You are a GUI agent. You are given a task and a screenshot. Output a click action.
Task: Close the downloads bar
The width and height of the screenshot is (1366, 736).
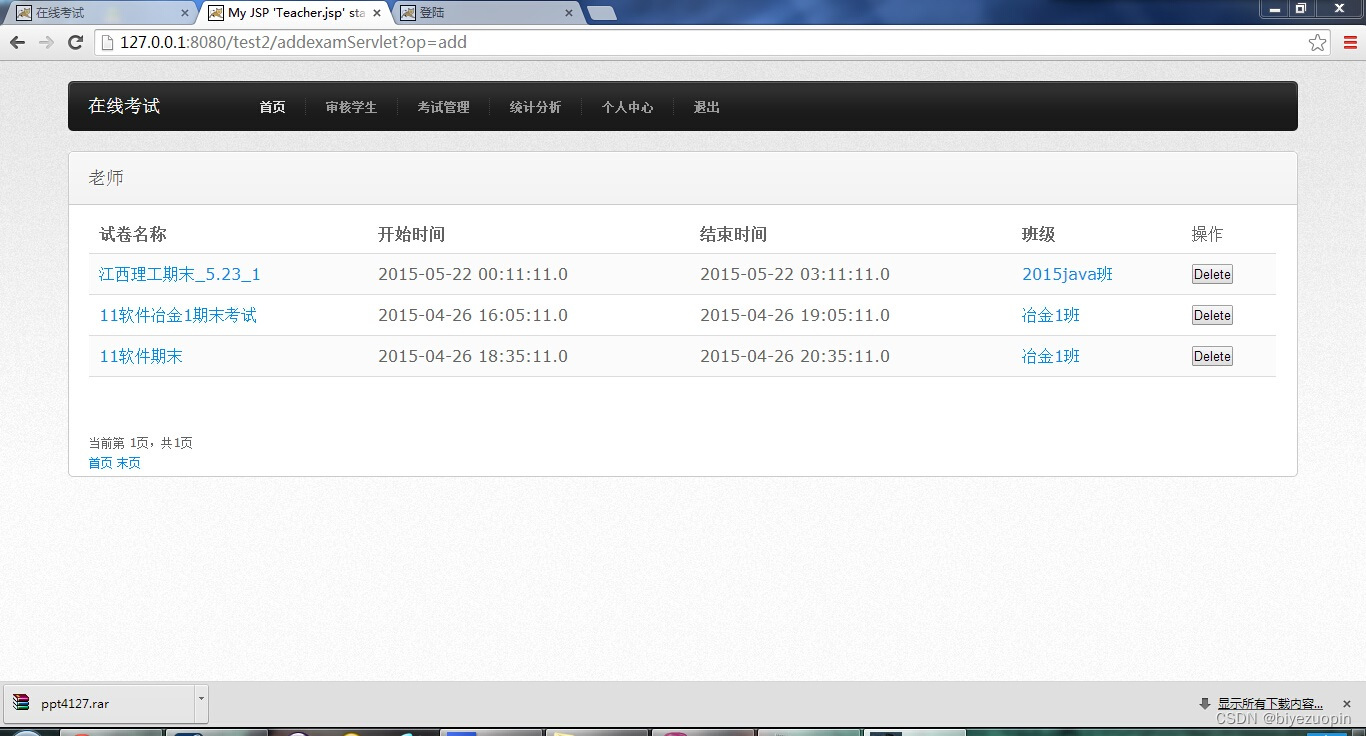click(x=1347, y=704)
